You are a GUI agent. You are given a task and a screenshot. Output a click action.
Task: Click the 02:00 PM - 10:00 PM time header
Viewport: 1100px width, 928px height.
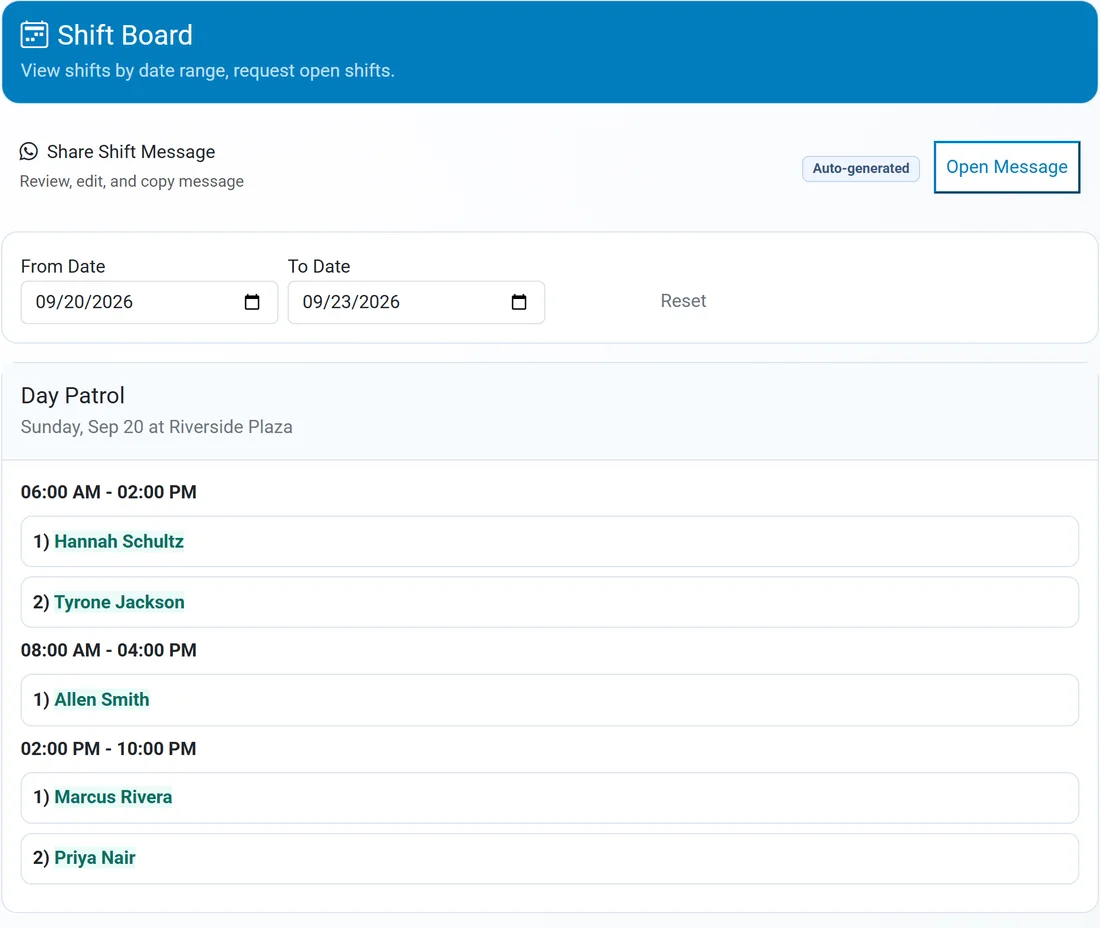[x=109, y=748]
